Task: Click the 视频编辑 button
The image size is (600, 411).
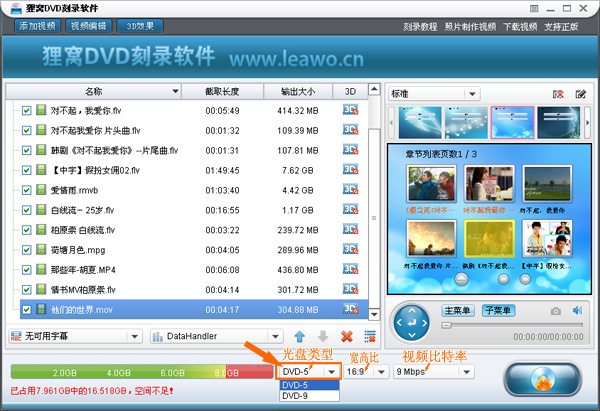Action: [89, 26]
